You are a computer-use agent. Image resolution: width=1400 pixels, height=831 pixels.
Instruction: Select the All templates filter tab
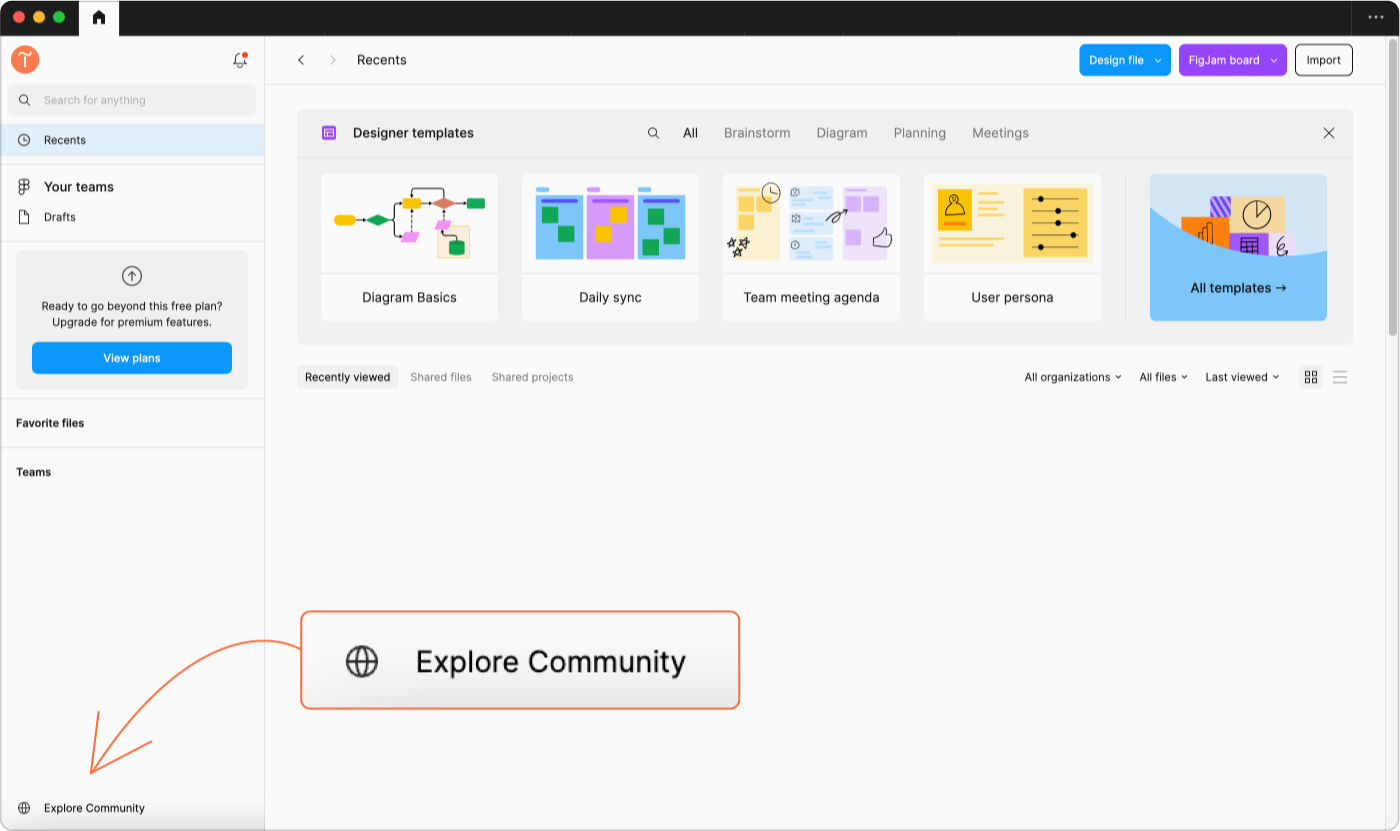690,133
